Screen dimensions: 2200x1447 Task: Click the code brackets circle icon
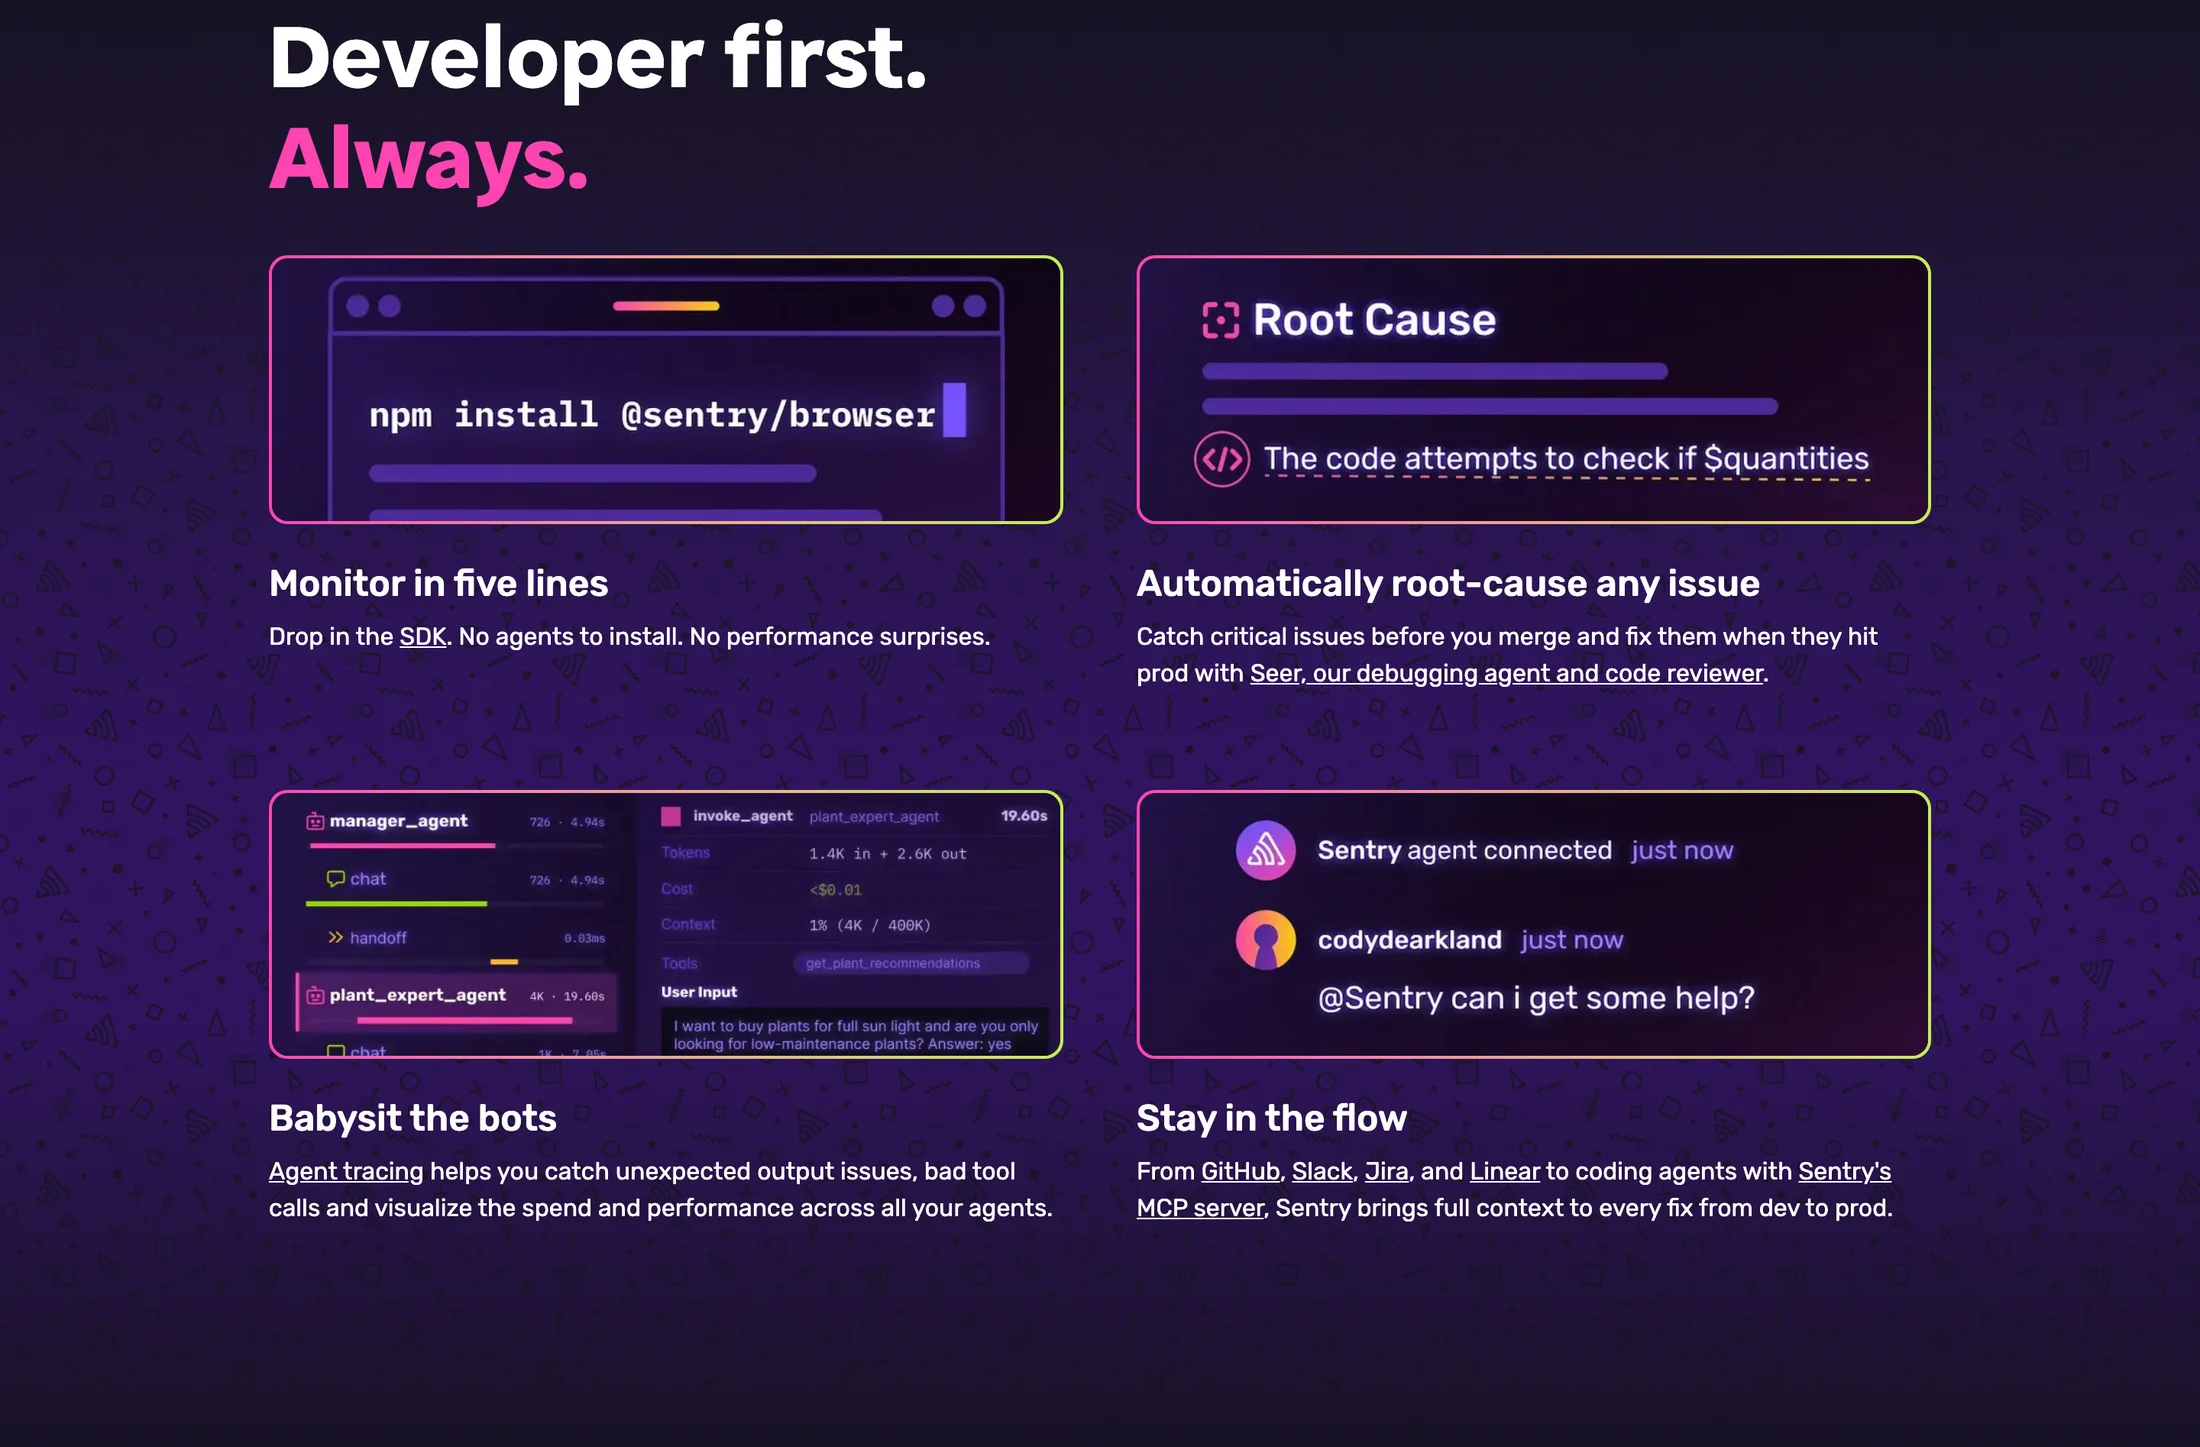click(x=1221, y=459)
